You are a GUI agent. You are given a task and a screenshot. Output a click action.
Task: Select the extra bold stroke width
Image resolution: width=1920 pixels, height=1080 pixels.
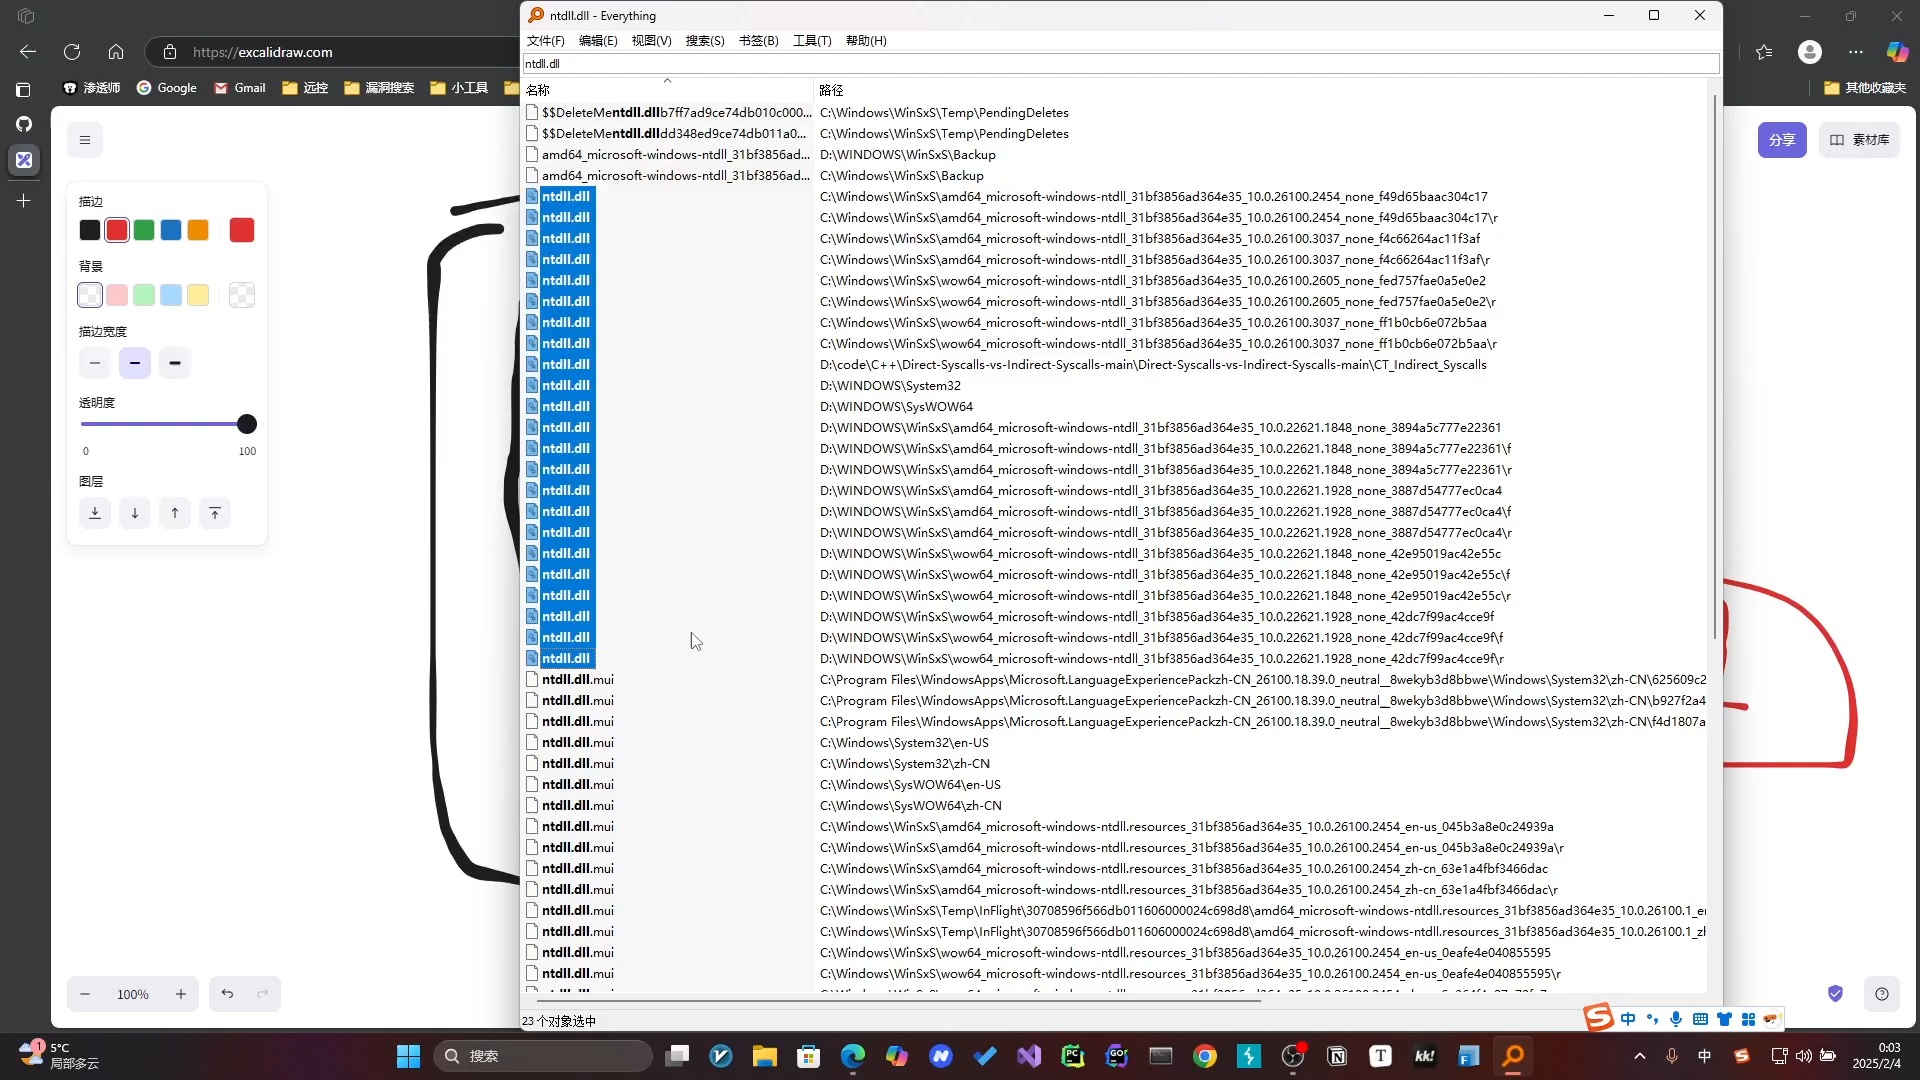(175, 363)
